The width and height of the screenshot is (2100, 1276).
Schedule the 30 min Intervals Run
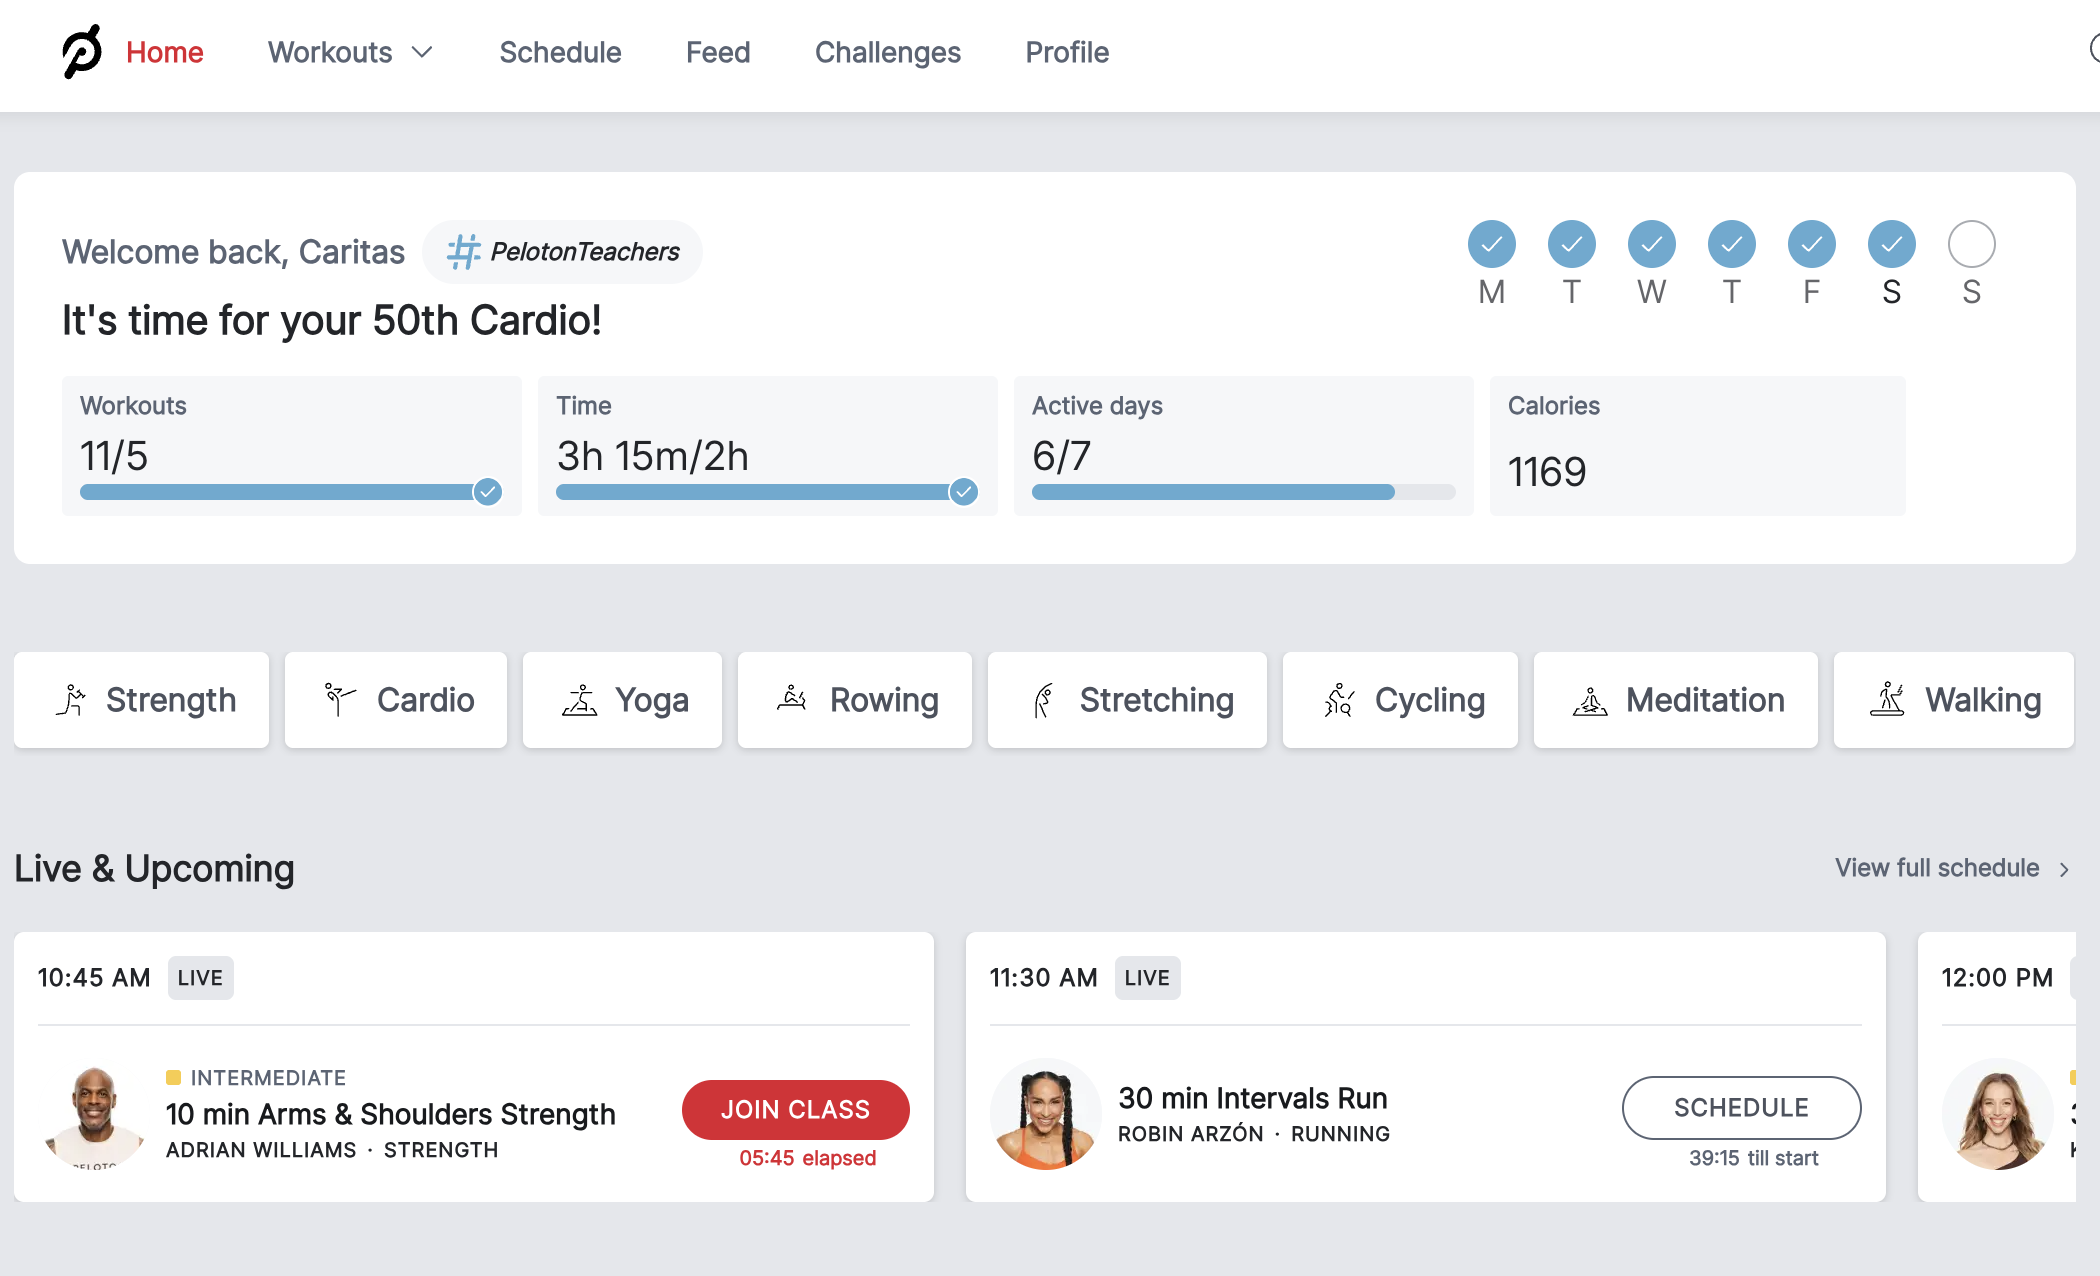tap(1741, 1107)
